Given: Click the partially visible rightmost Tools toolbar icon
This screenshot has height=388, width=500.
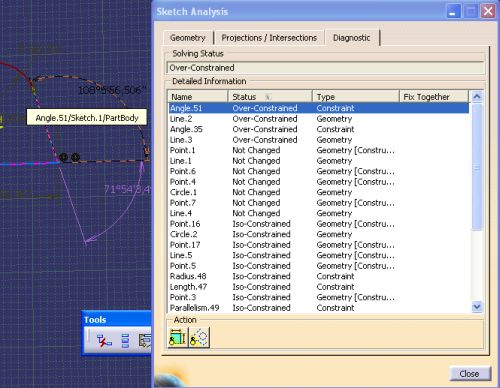Looking at the screenshot, I should coord(145,341).
